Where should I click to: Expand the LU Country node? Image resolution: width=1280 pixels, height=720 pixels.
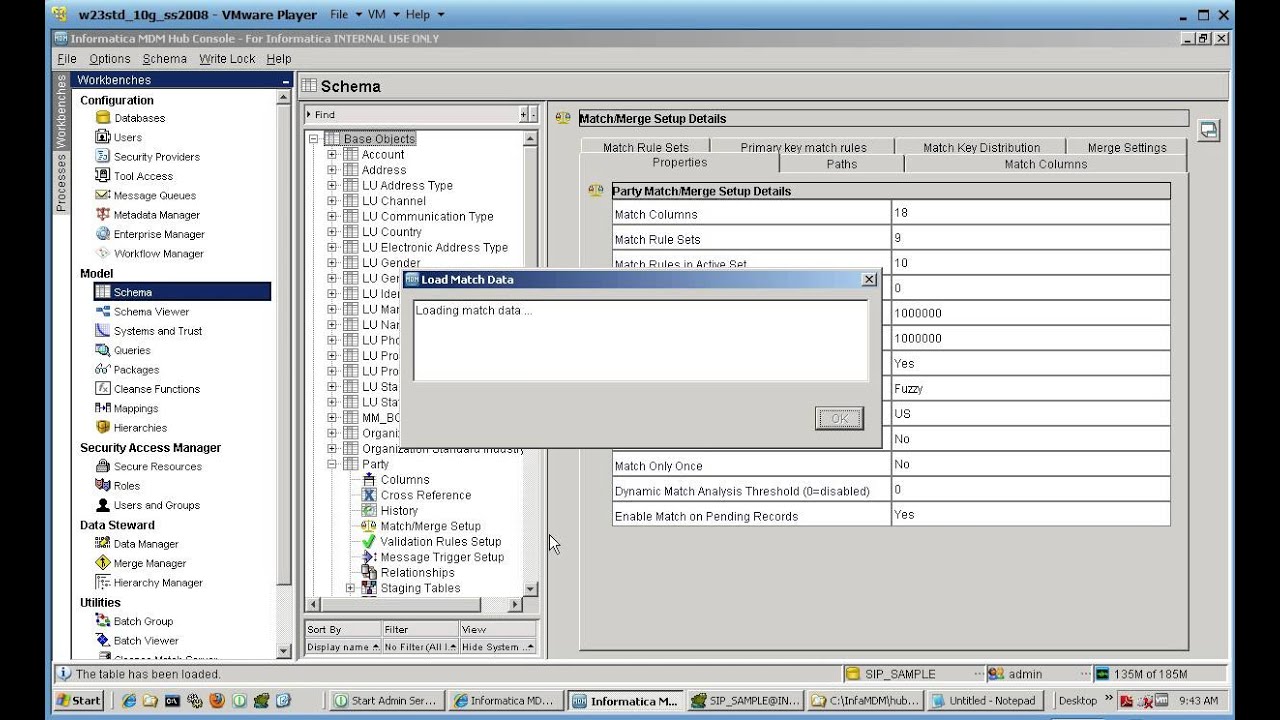(332, 232)
